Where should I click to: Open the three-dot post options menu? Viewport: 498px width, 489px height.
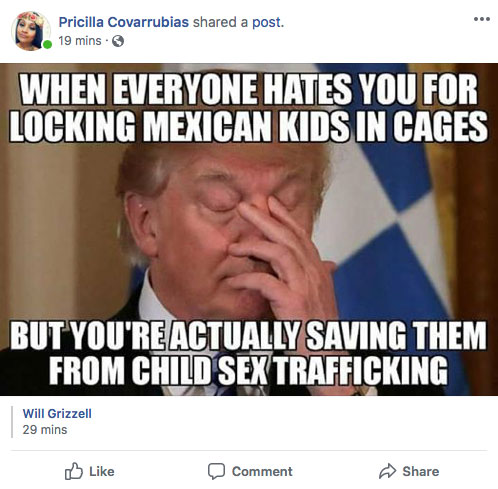click(x=482, y=19)
